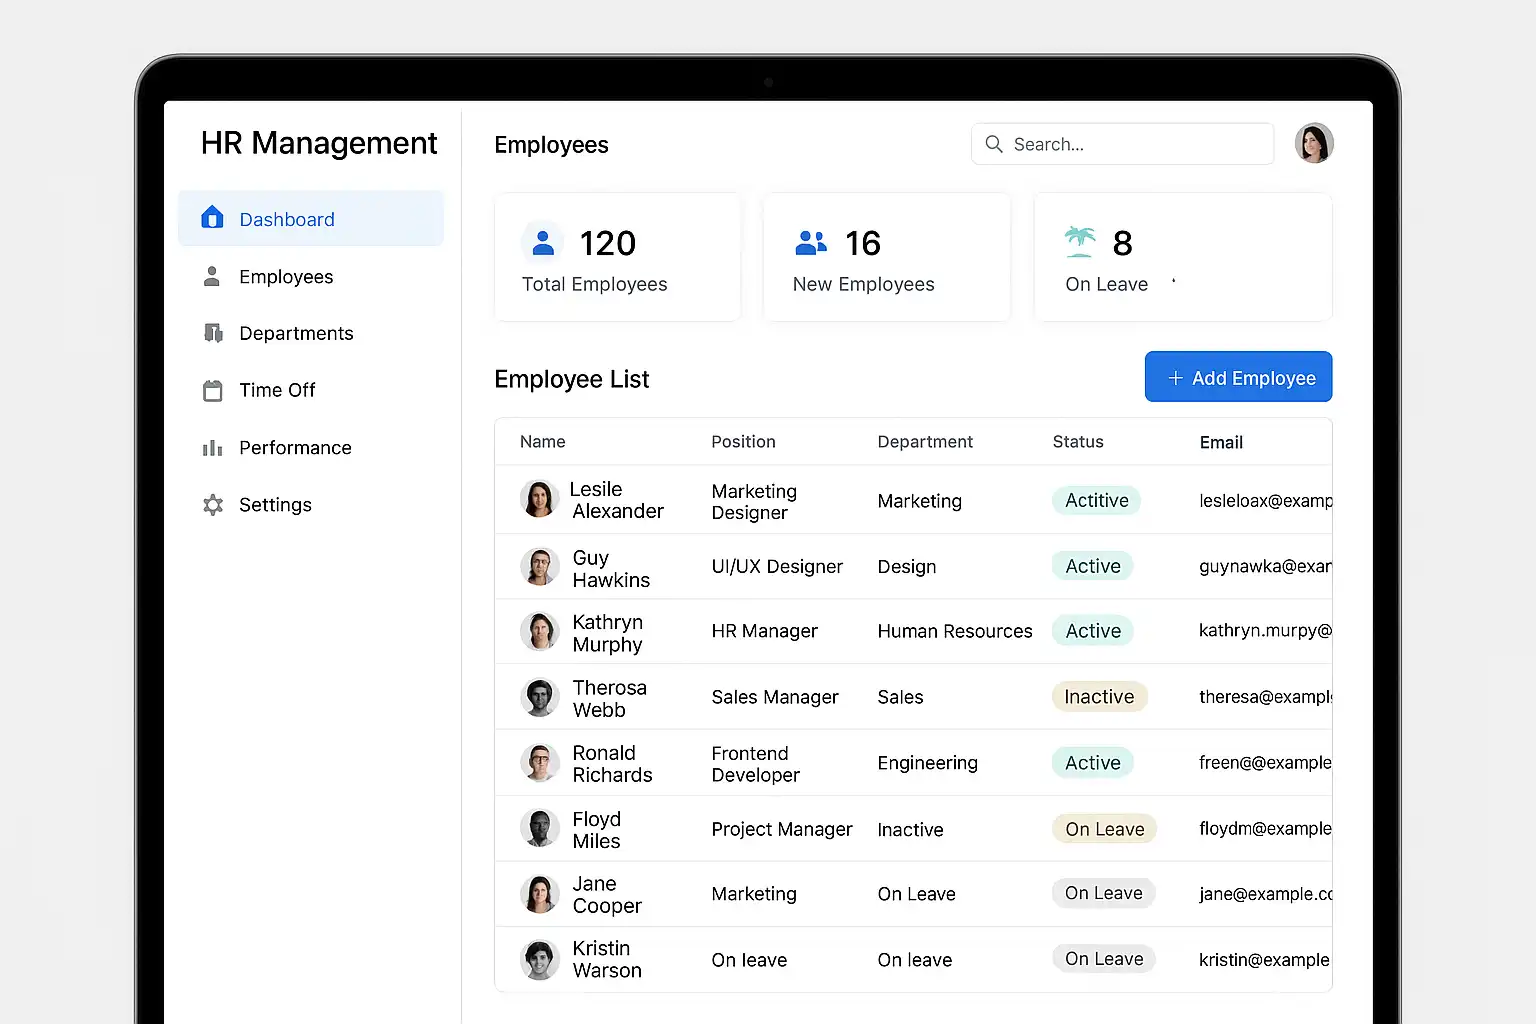The image size is (1536, 1024).
Task: Click Floyd Miles' On Leave badge
Action: pyautogui.click(x=1104, y=829)
